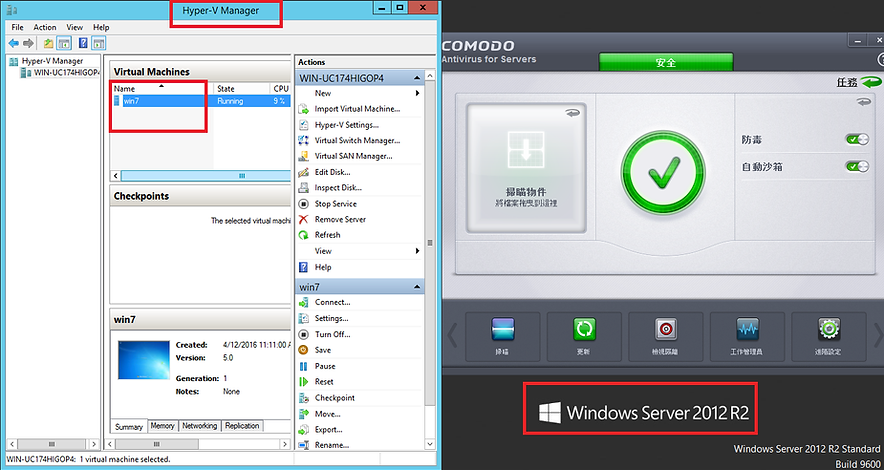Click the Show/Hide Console Tree toolbar icon

(x=64, y=43)
